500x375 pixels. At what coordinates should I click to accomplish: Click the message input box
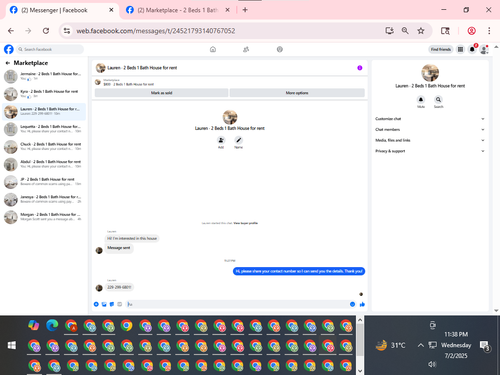(x=237, y=304)
